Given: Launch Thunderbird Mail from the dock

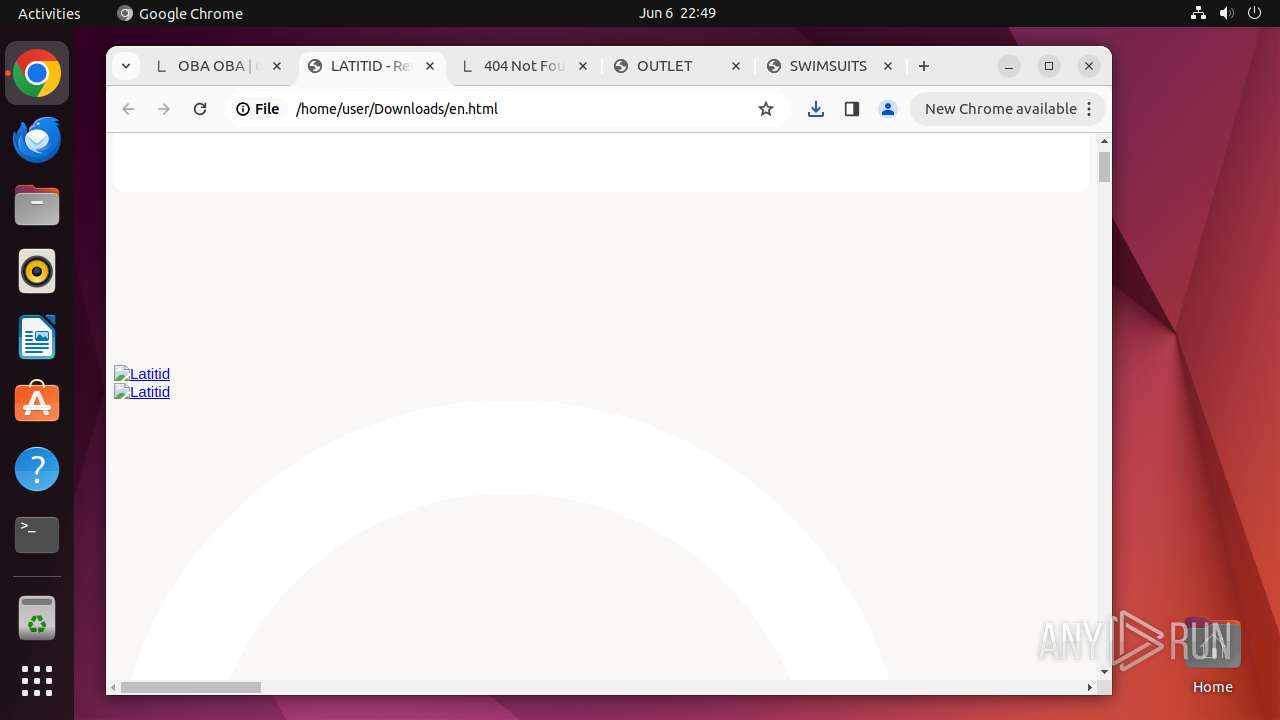Looking at the screenshot, I should (37, 139).
